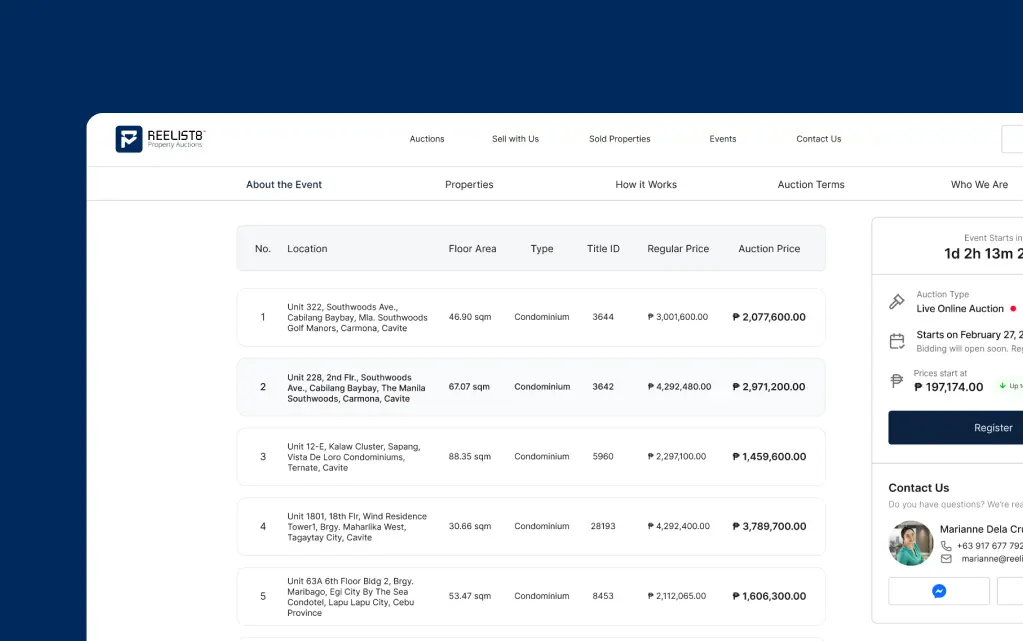The image size is (1023, 641).
Task: Click the Messenger chat icon button
Action: tap(939, 591)
